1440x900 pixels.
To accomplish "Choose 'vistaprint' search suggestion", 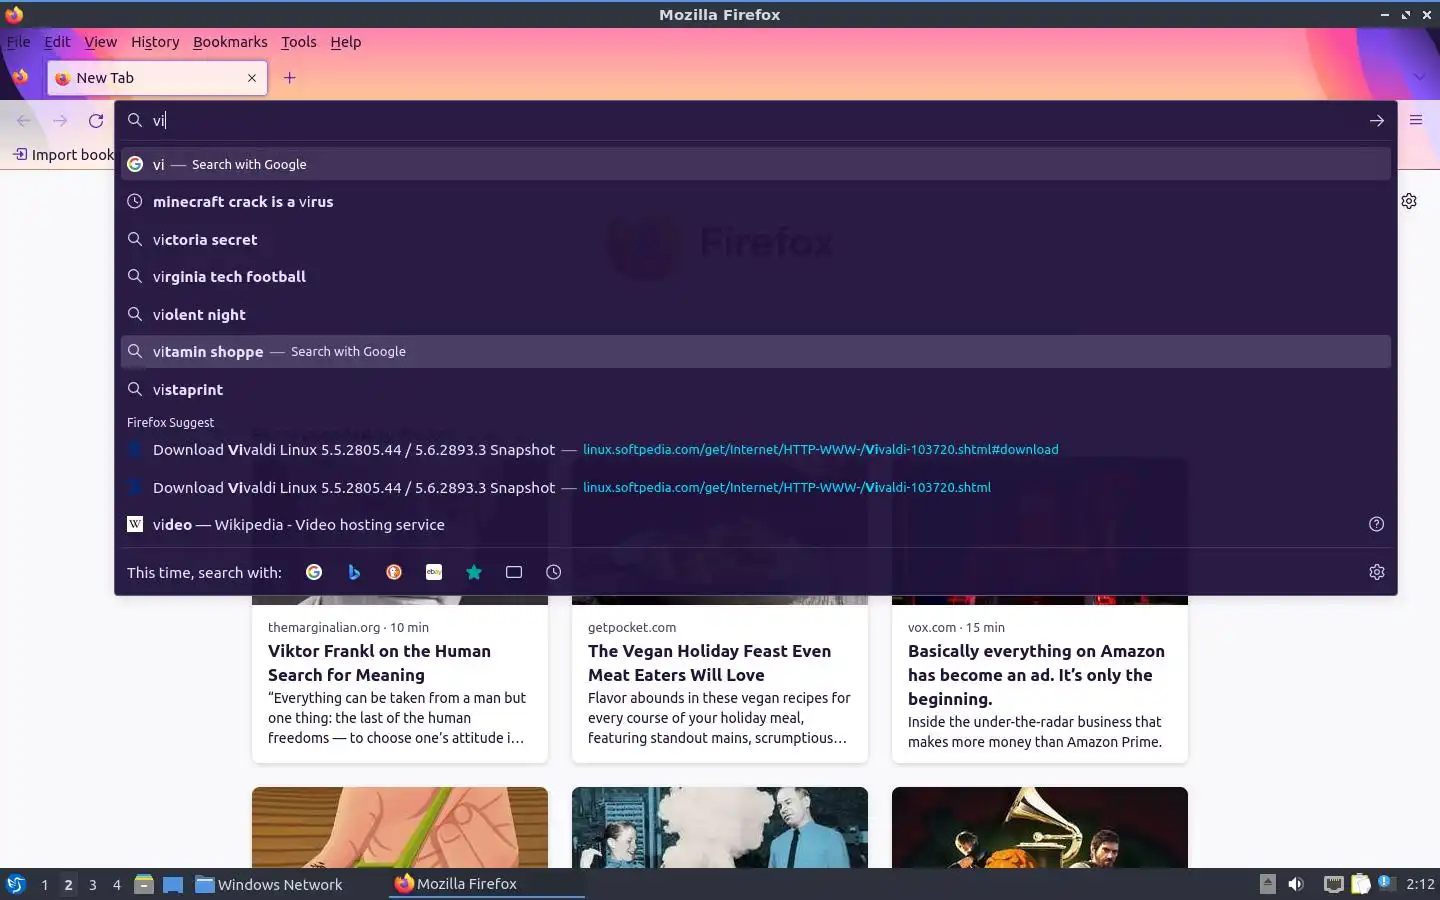I will coord(755,389).
